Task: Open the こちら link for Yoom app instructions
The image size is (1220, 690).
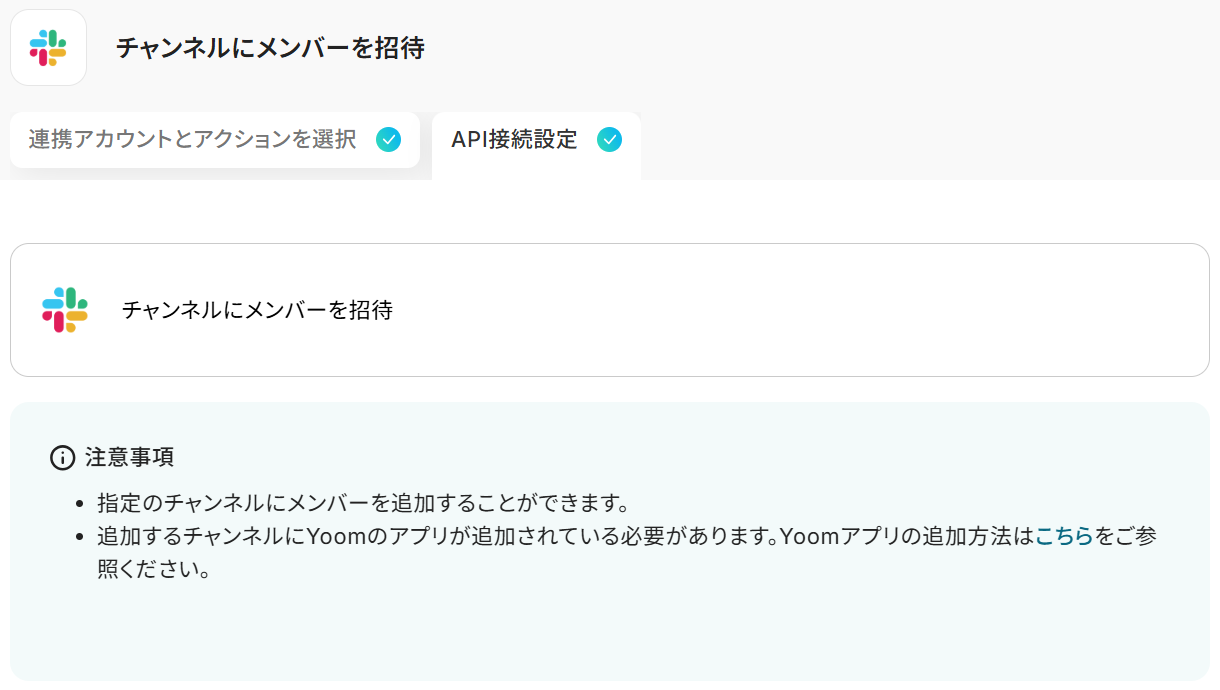Action: pyautogui.click(x=1064, y=536)
